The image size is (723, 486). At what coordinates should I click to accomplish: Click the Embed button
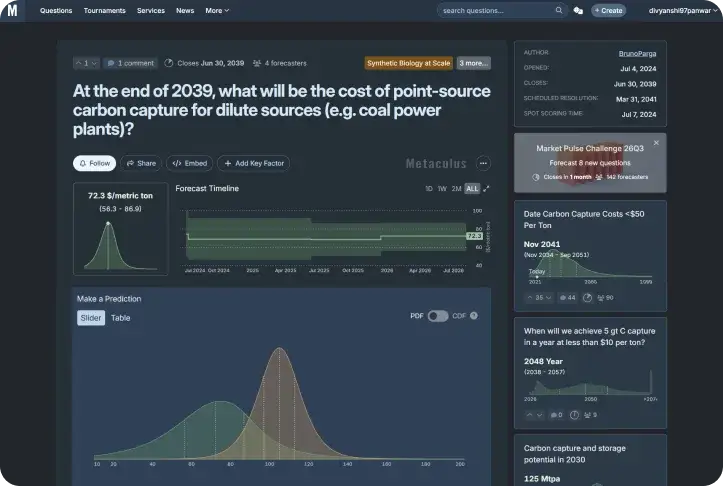[x=189, y=163]
